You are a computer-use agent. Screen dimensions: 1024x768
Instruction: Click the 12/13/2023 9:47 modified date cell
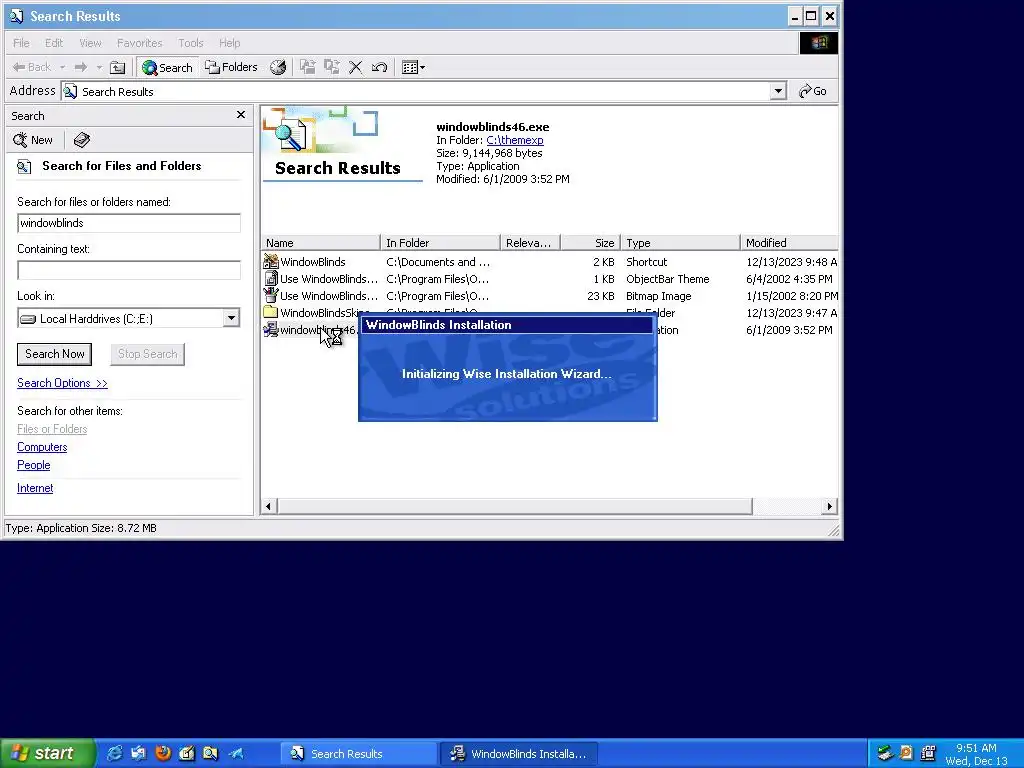[x=791, y=313]
